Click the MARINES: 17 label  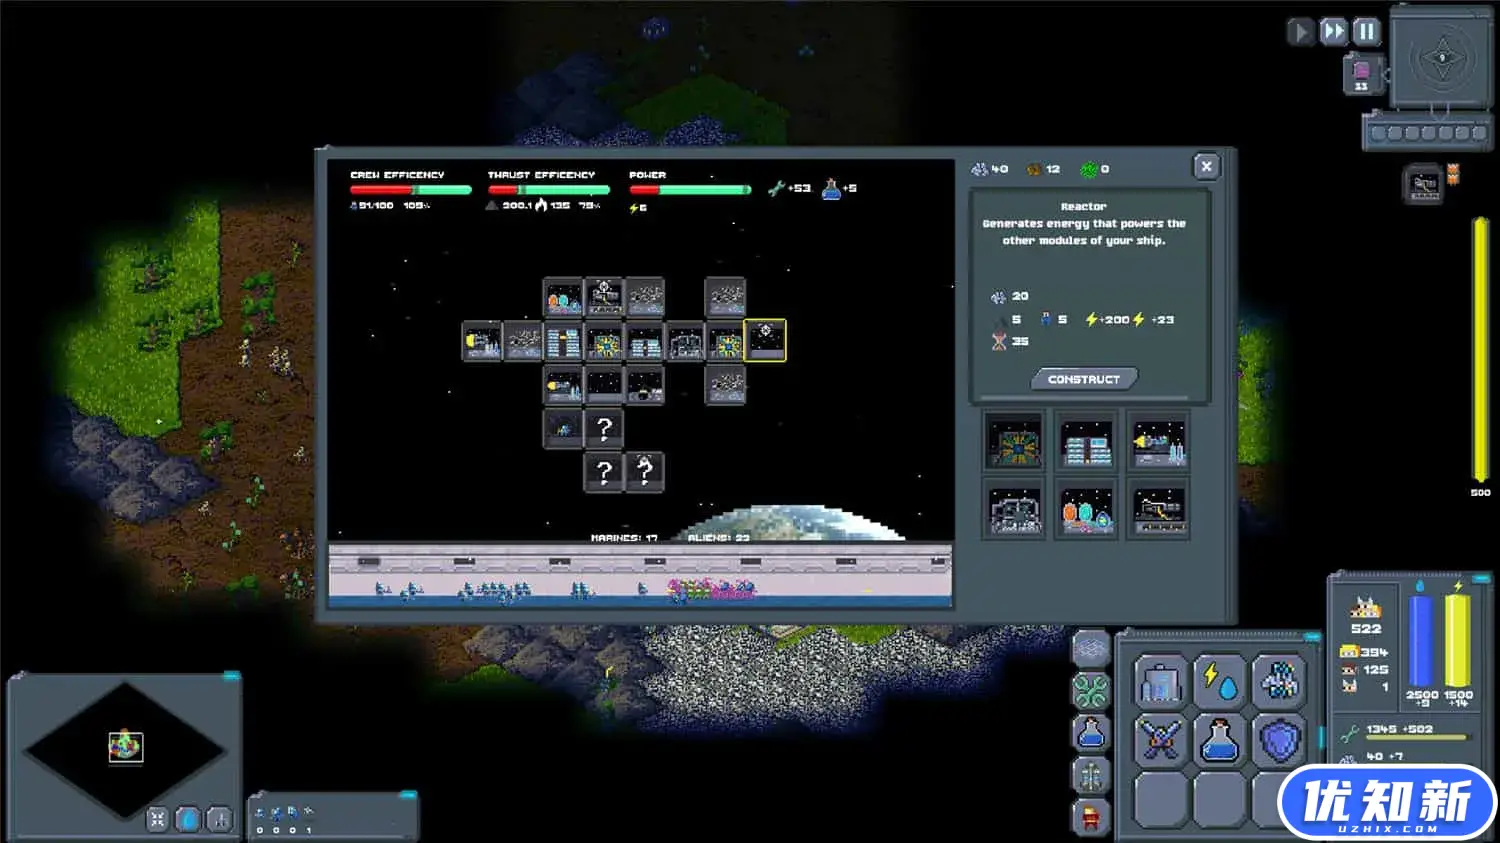point(624,538)
